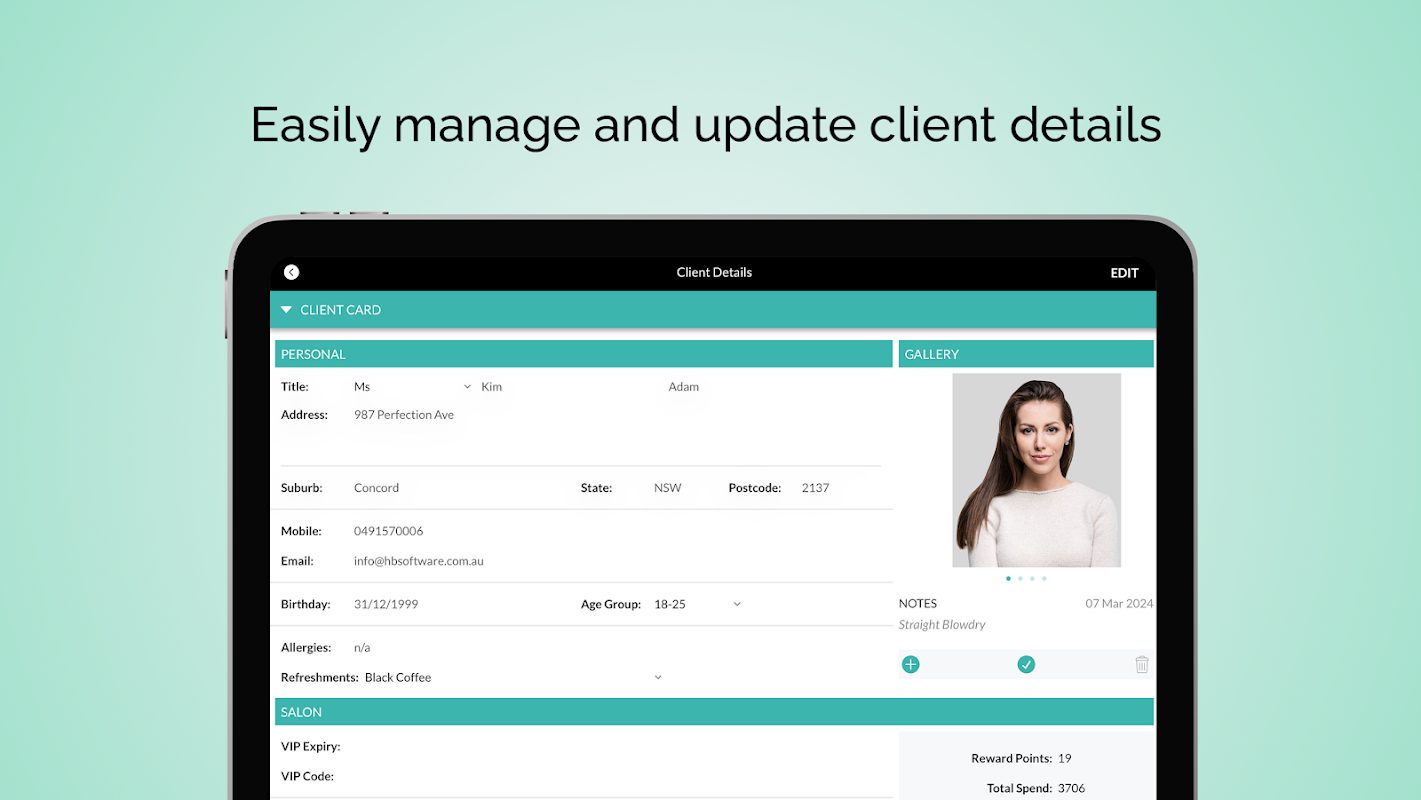
Task: Click the Suburb value Concord
Action: 376,488
